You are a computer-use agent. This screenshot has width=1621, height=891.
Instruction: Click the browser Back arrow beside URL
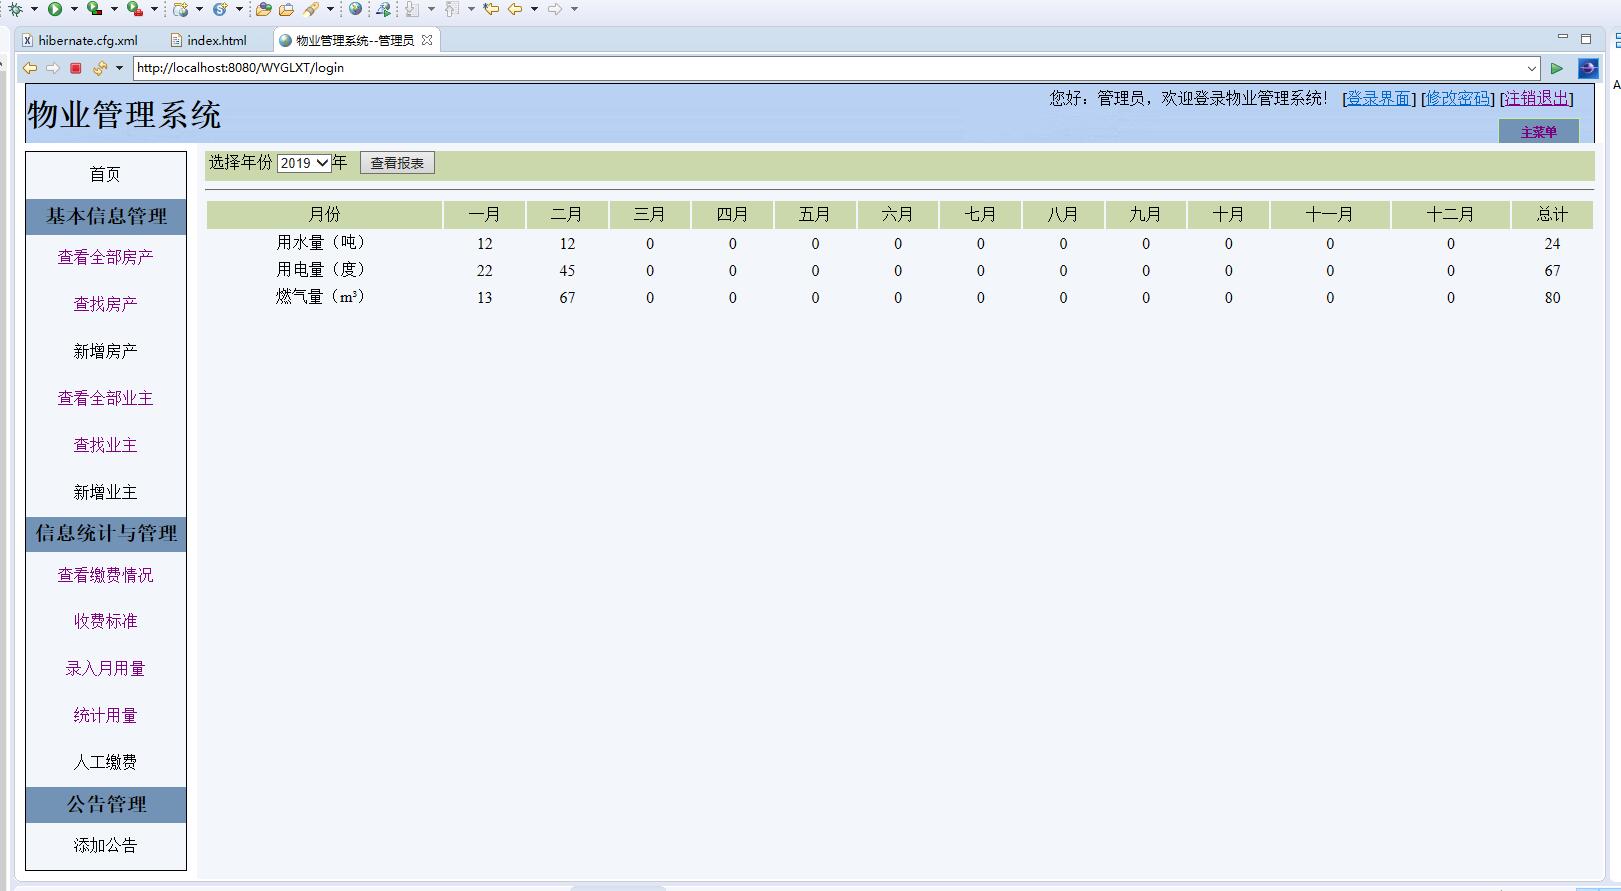(x=30, y=68)
